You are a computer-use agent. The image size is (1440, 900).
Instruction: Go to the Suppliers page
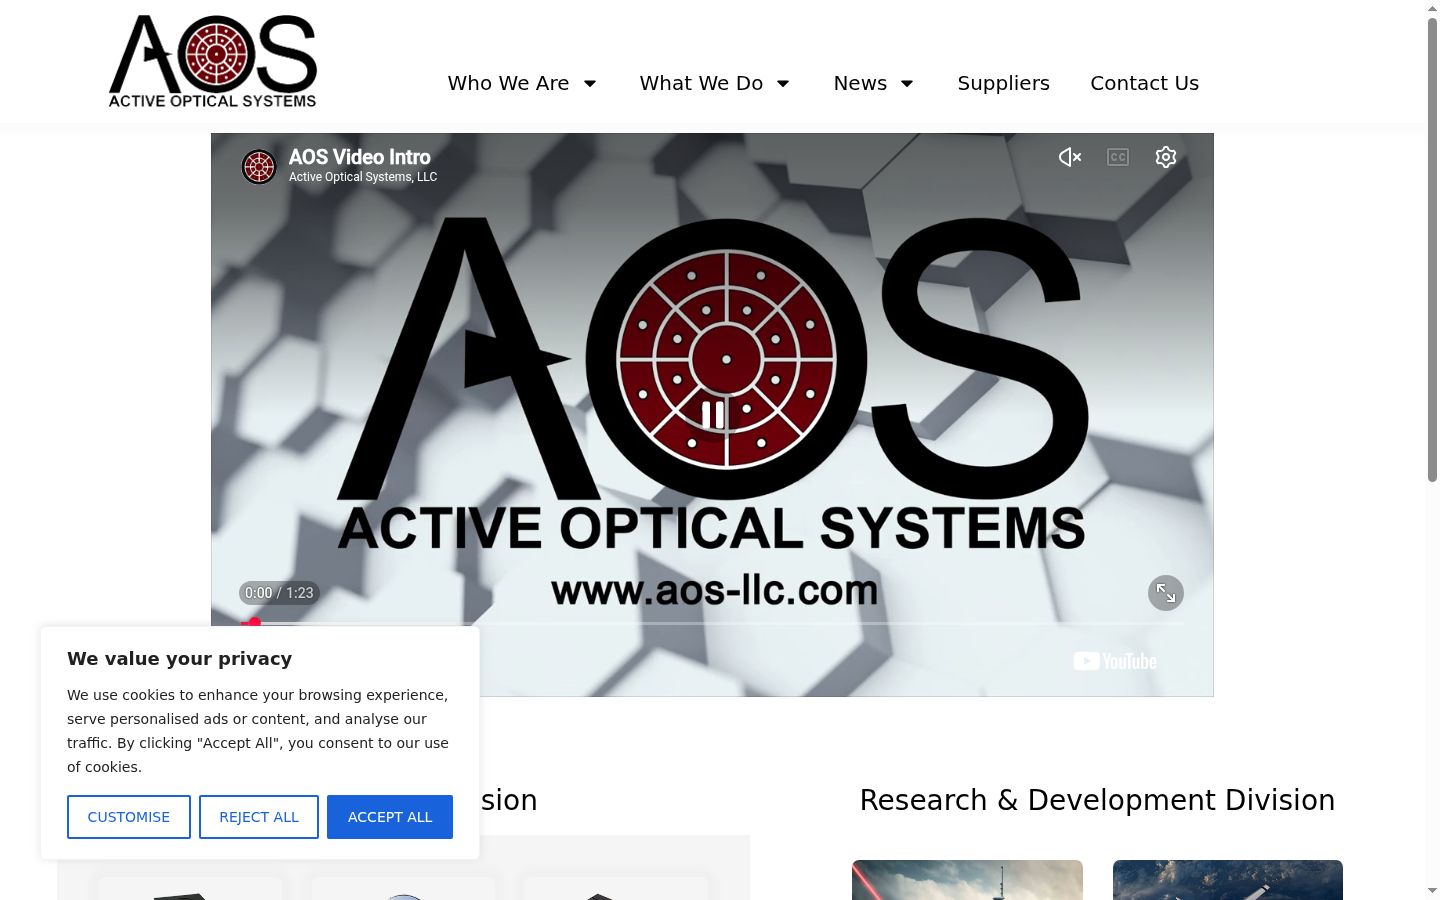coord(1003,83)
